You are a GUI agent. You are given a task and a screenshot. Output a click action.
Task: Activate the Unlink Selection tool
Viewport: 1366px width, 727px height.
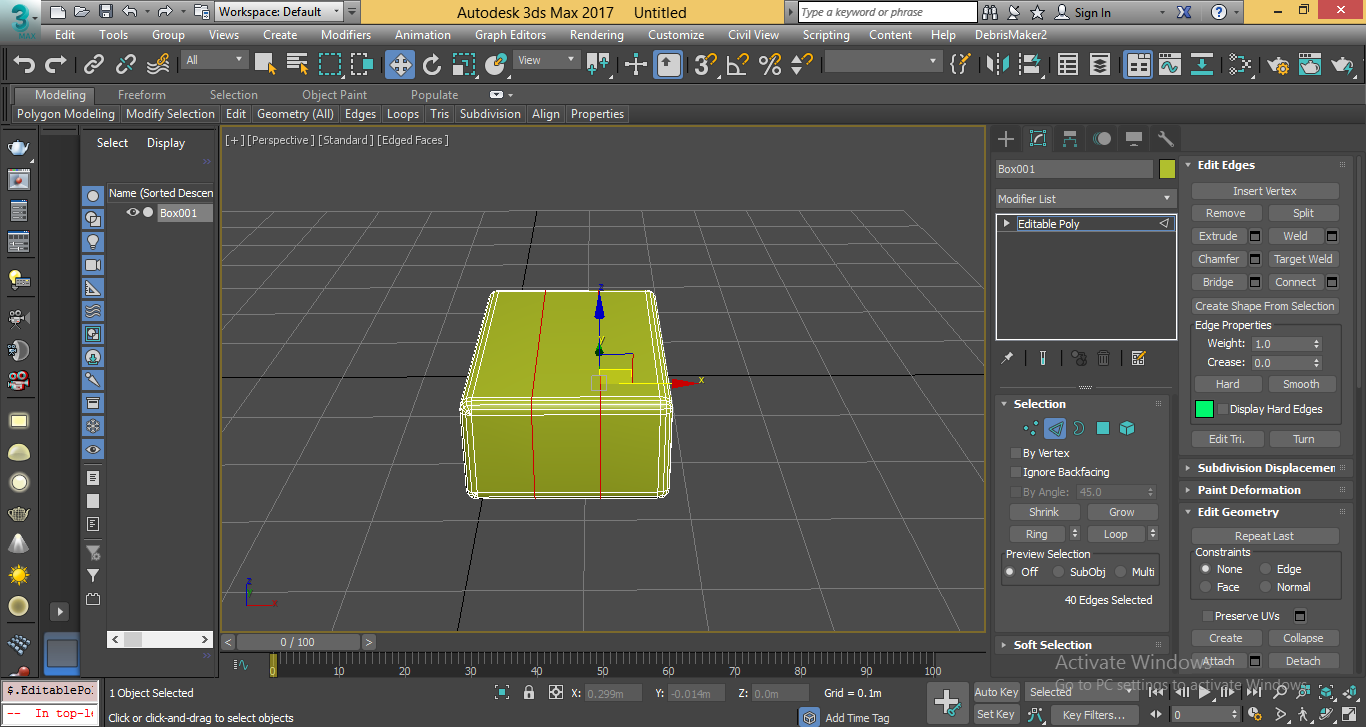[x=126, y=64]
